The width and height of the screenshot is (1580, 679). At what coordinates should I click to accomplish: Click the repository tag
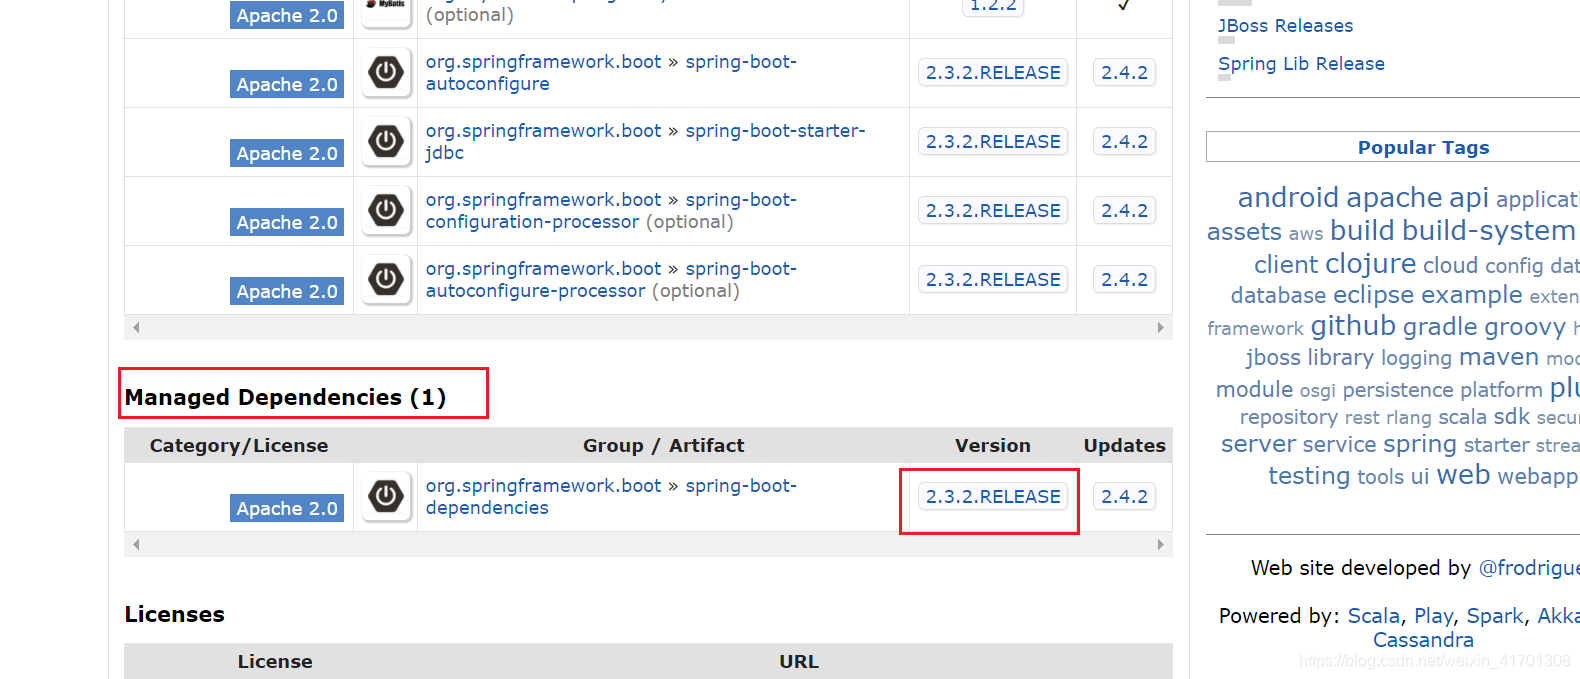point(1289,417)
